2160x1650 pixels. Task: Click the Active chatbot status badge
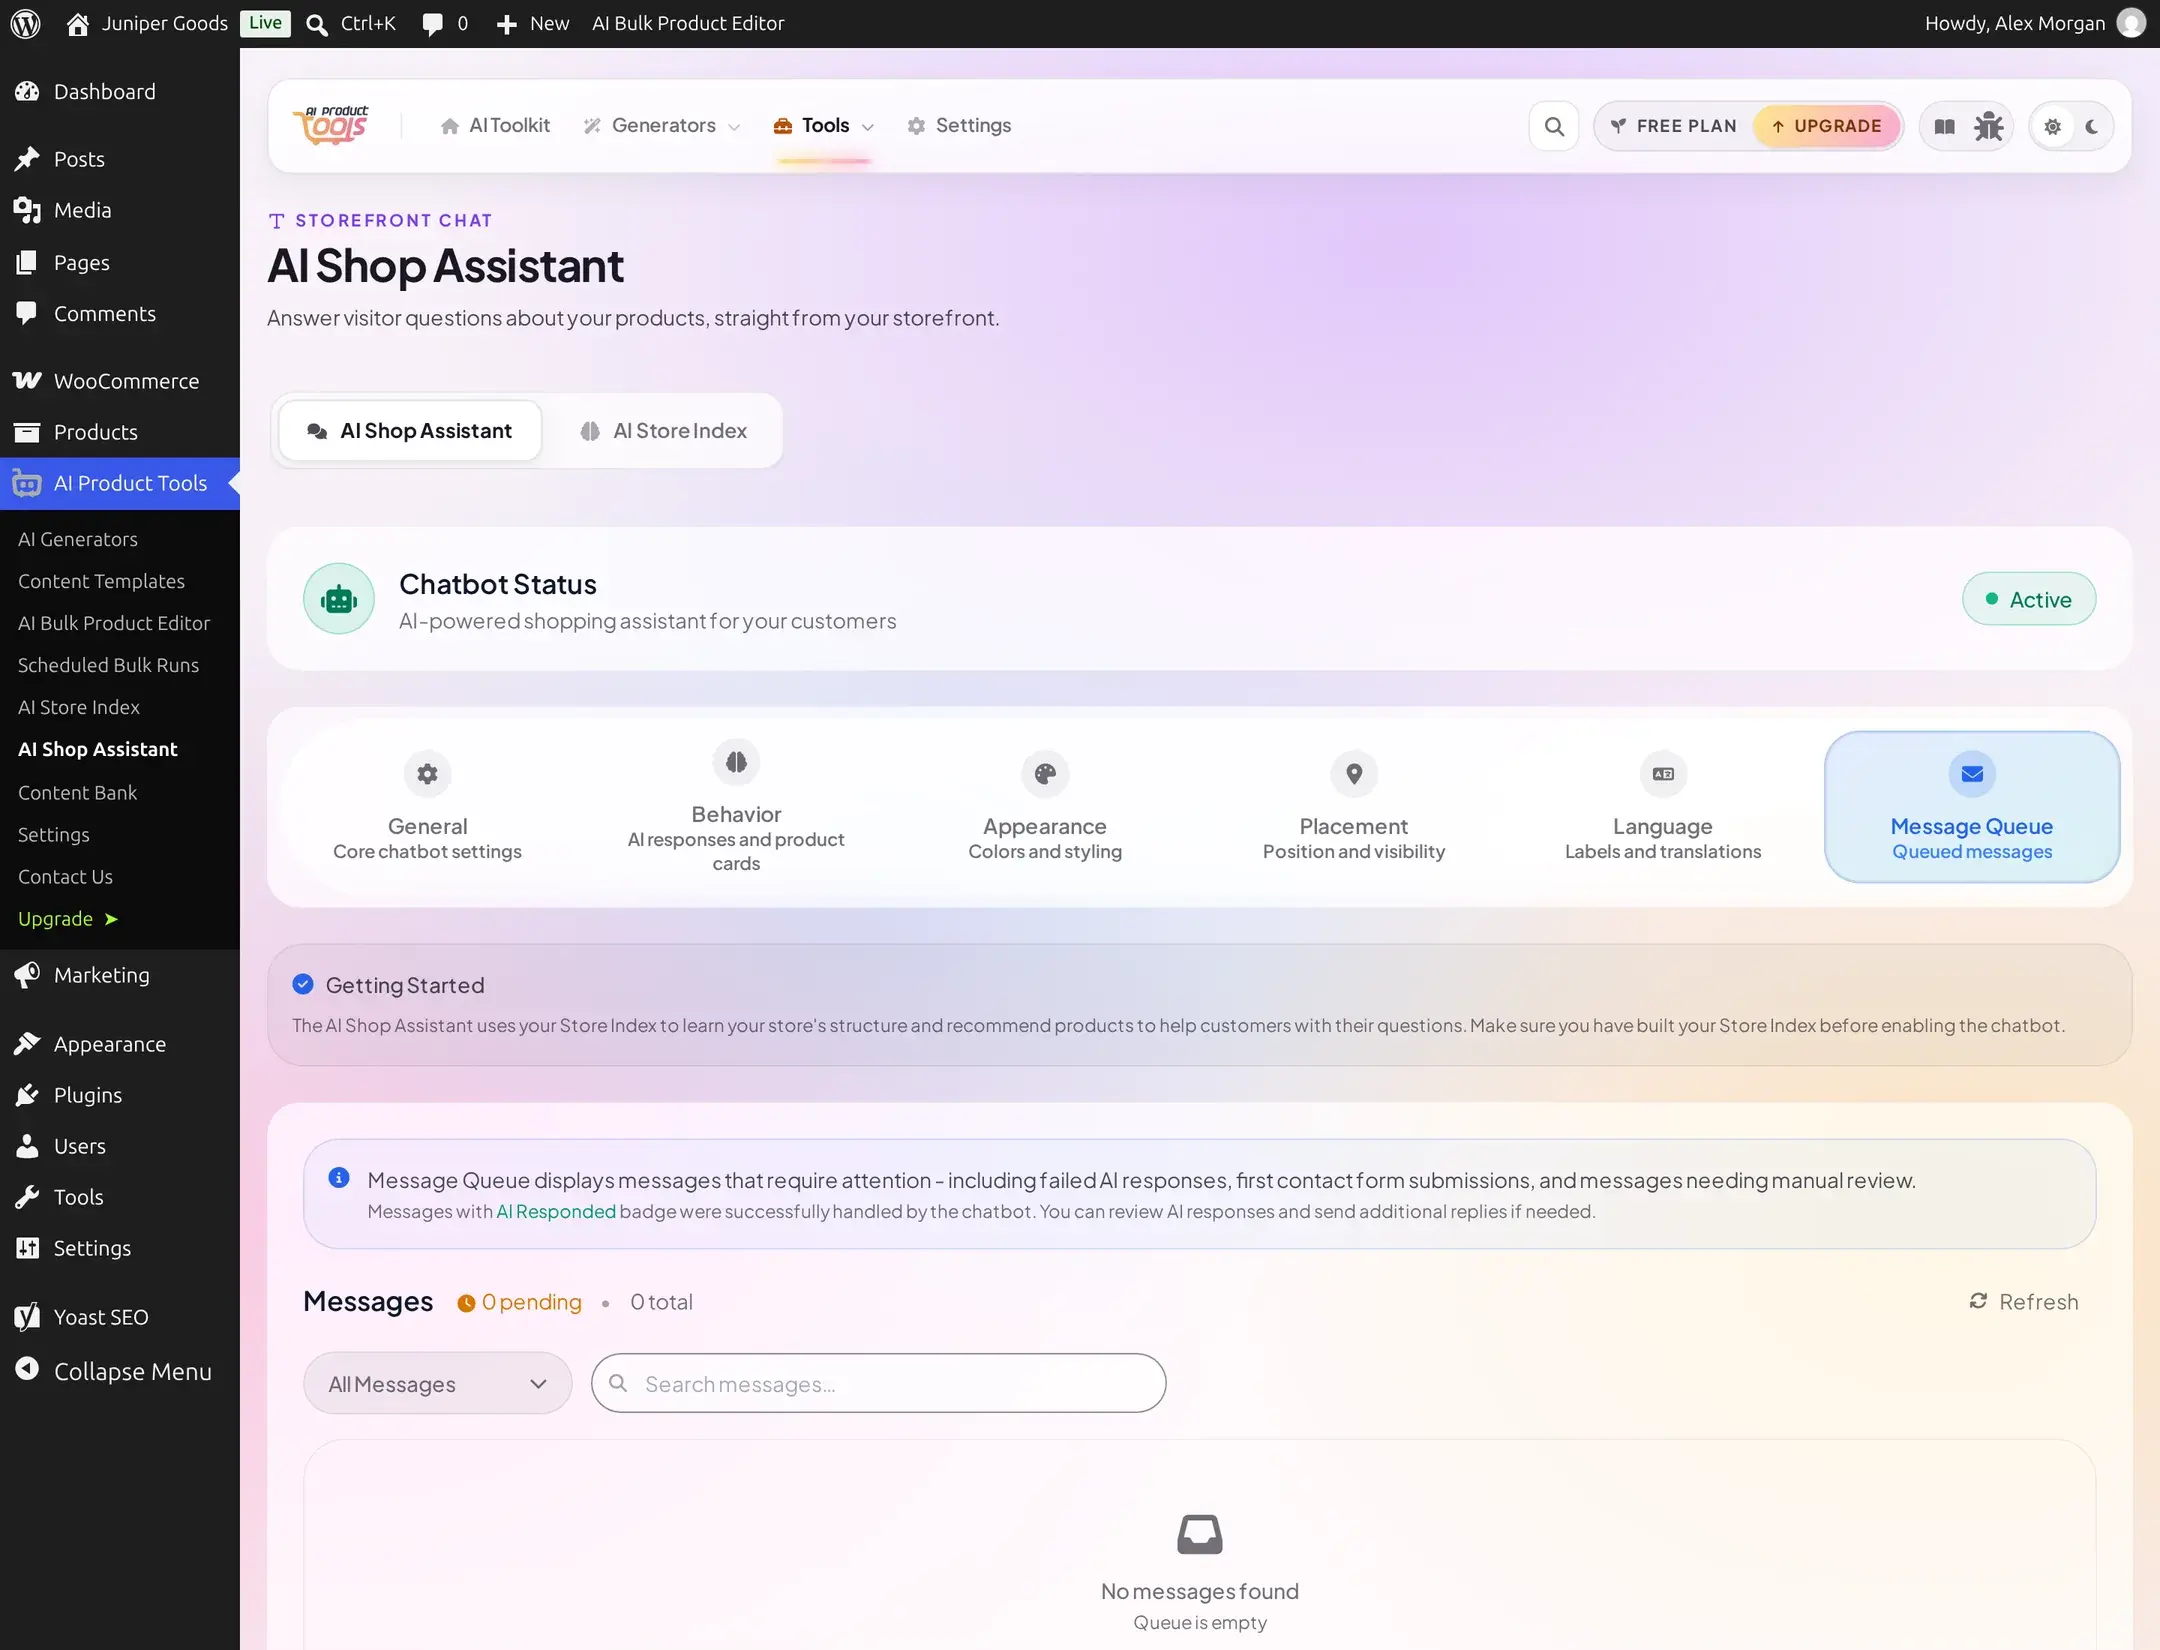2028,599
